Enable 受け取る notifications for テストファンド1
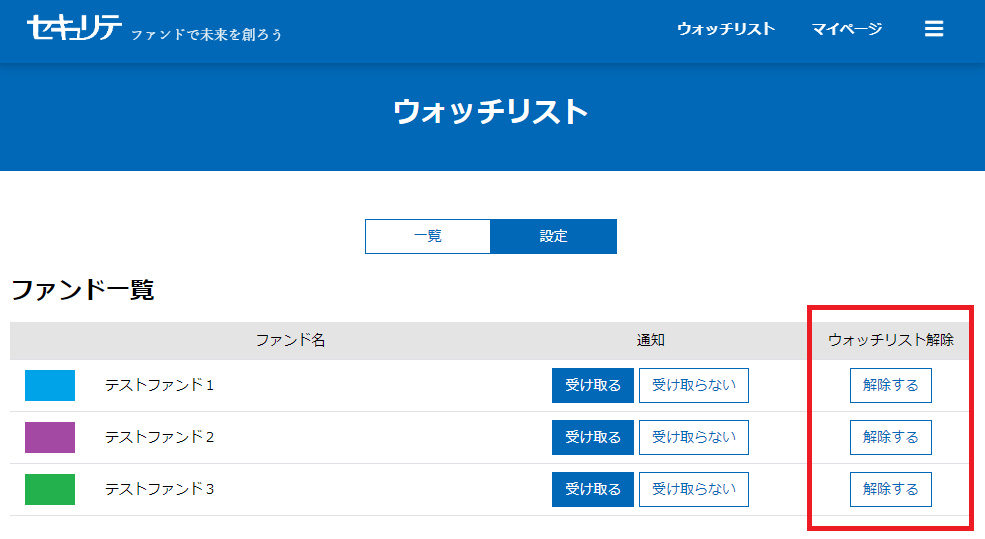 pyautogui.click(x=592, y=385)
